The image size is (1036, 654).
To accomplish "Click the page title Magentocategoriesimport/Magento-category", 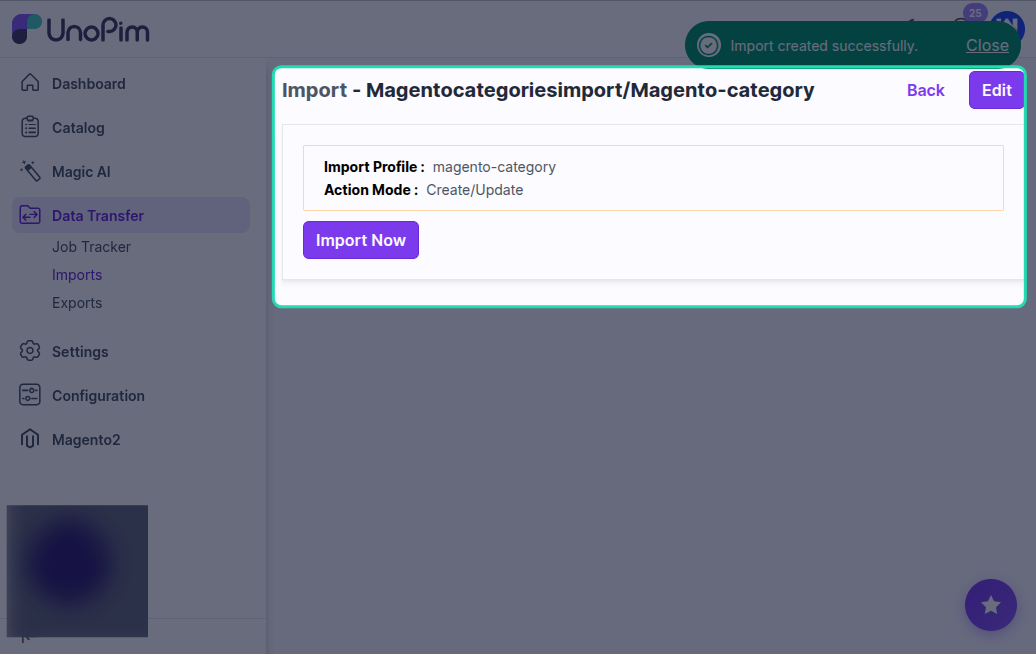I will pos(590,90).
